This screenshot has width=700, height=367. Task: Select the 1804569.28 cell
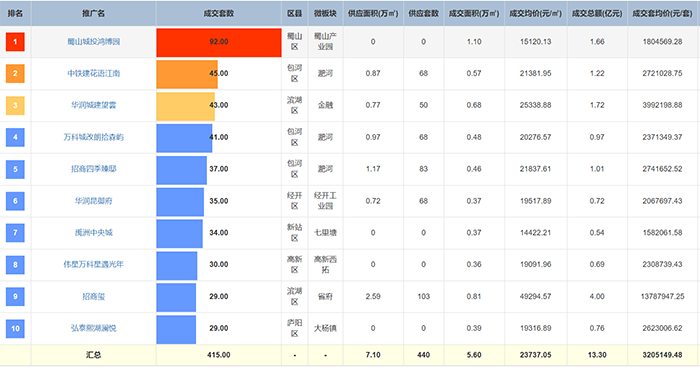point(662,42)
